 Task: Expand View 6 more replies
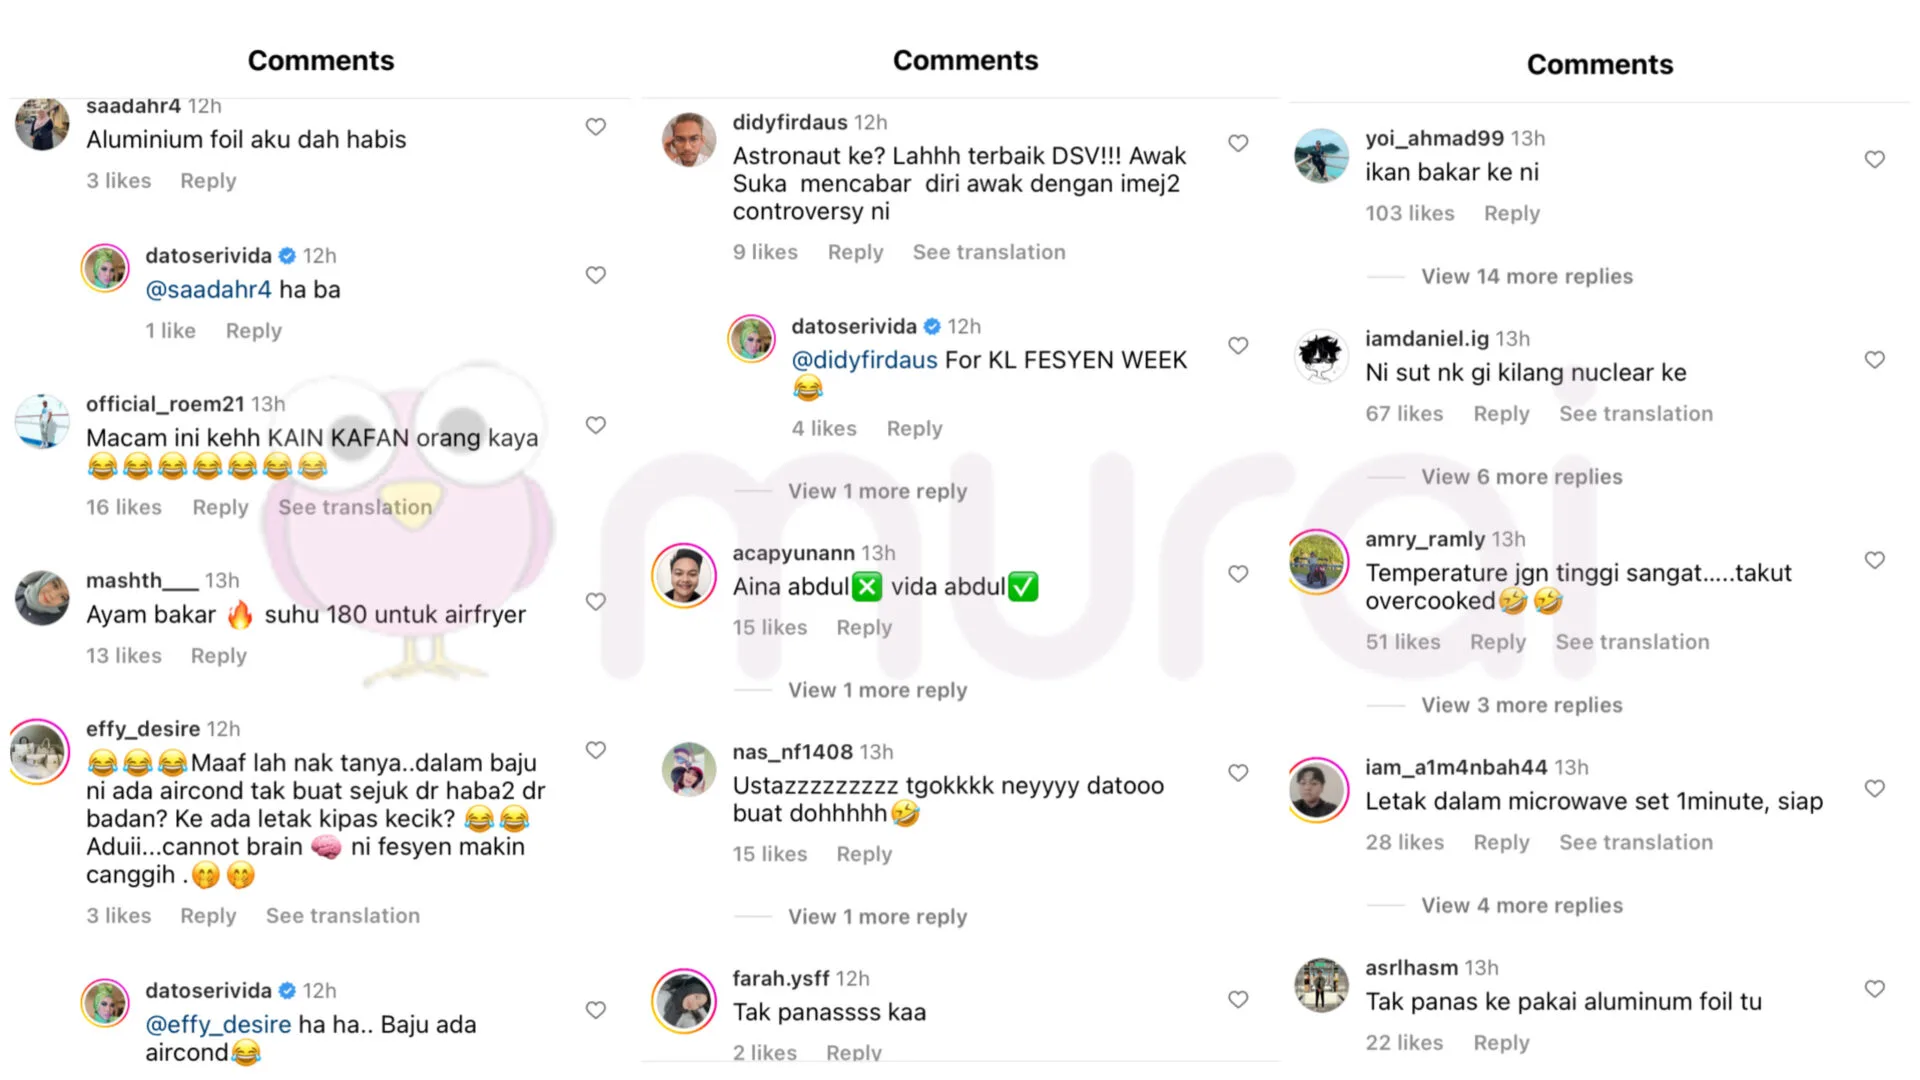click(x=1521, y=477)
